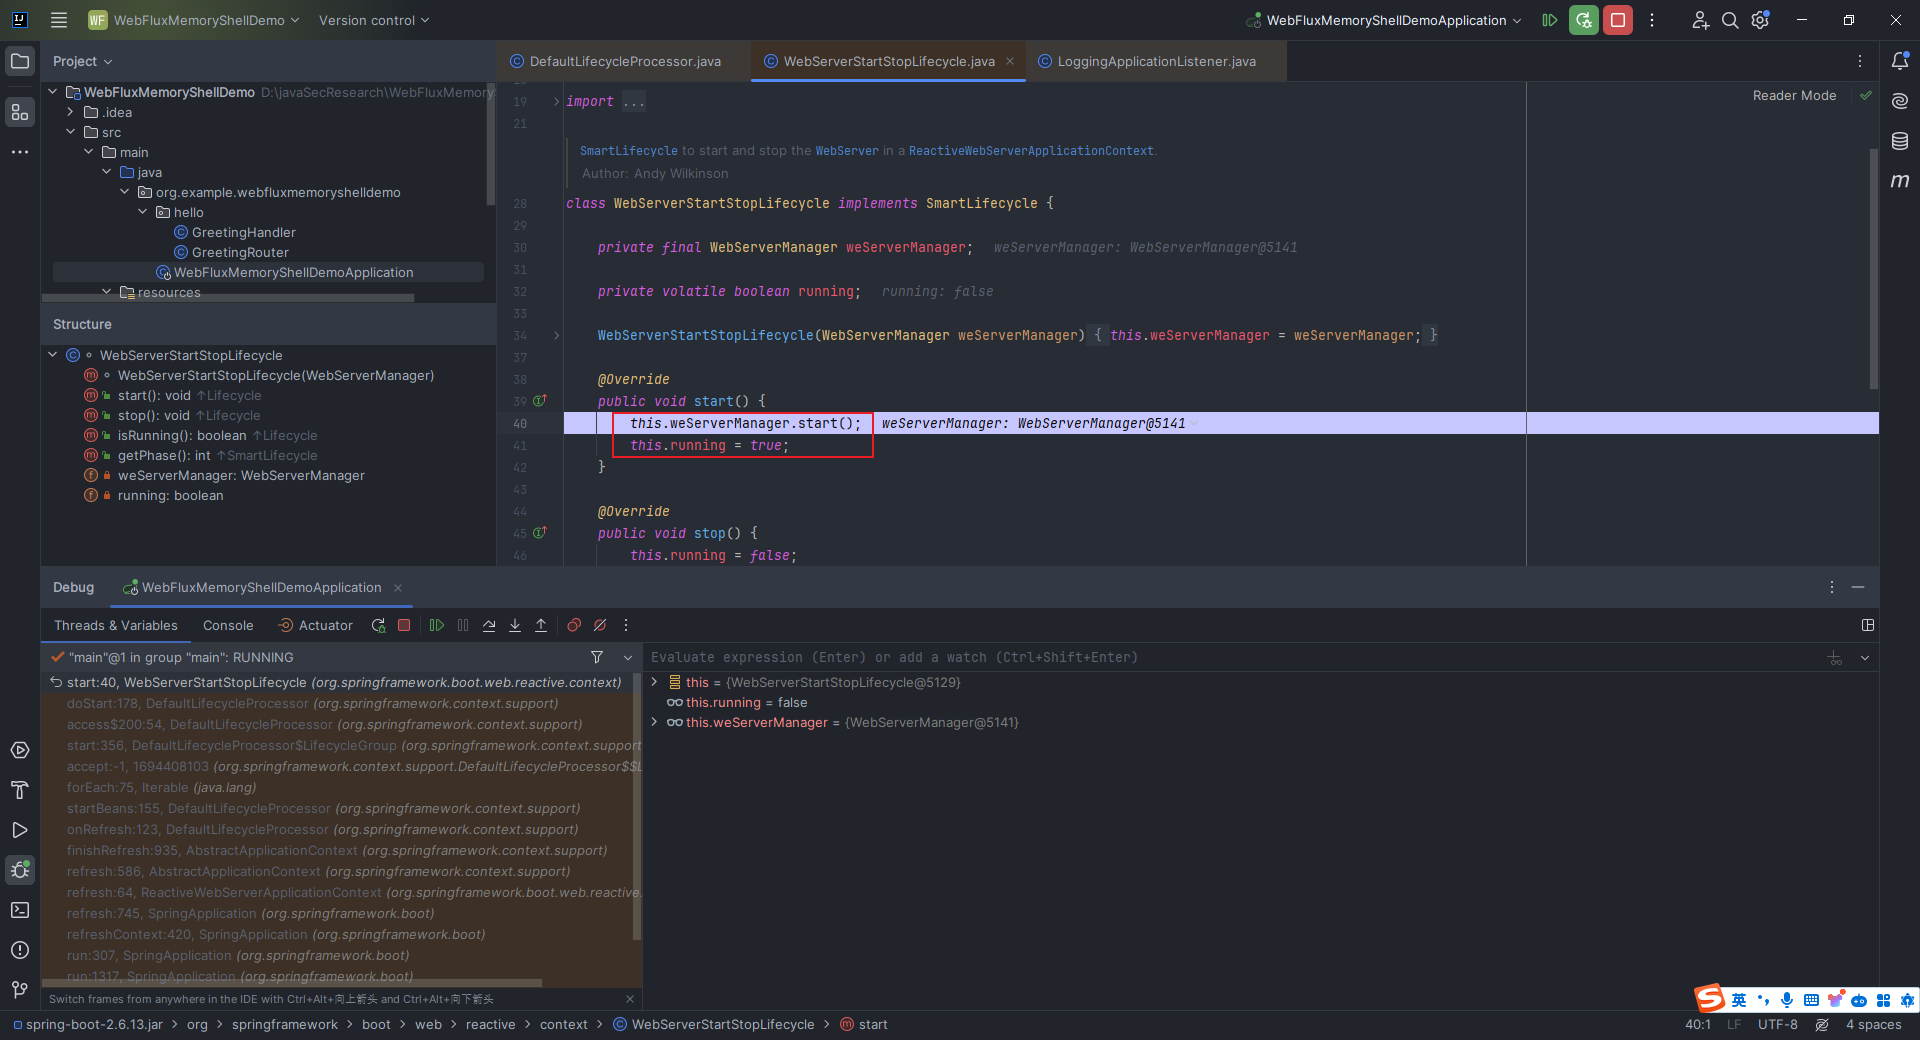Open more debug toolbar actions
This screenshot has height=1040, width=1920.
626,625
